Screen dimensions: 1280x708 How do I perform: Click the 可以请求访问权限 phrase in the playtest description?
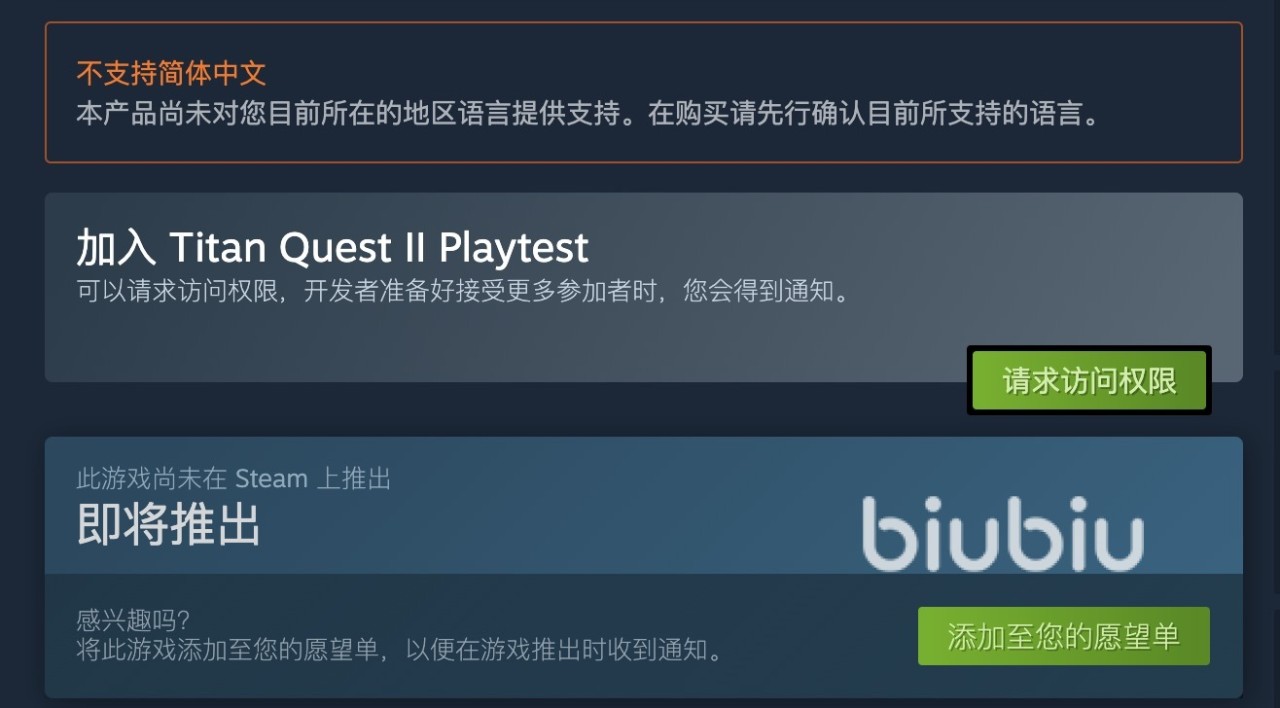click(175, 293)
